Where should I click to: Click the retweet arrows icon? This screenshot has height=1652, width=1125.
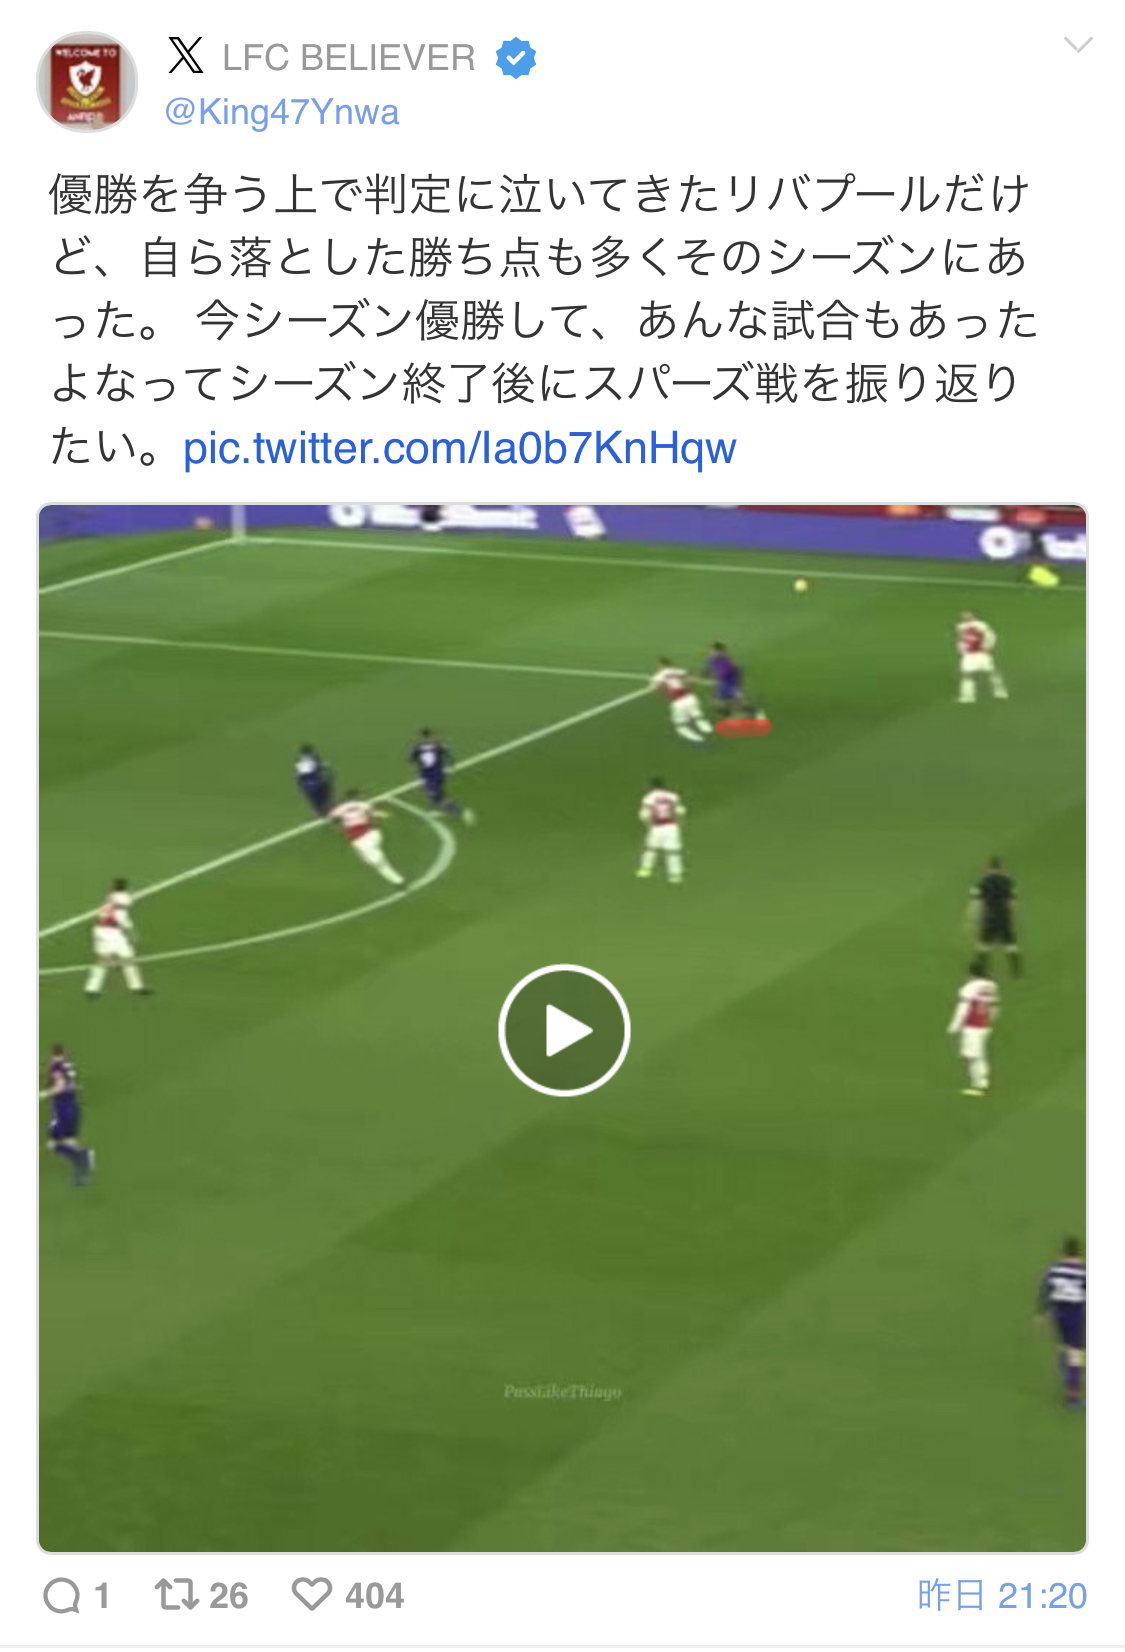tap(177, 1594)
